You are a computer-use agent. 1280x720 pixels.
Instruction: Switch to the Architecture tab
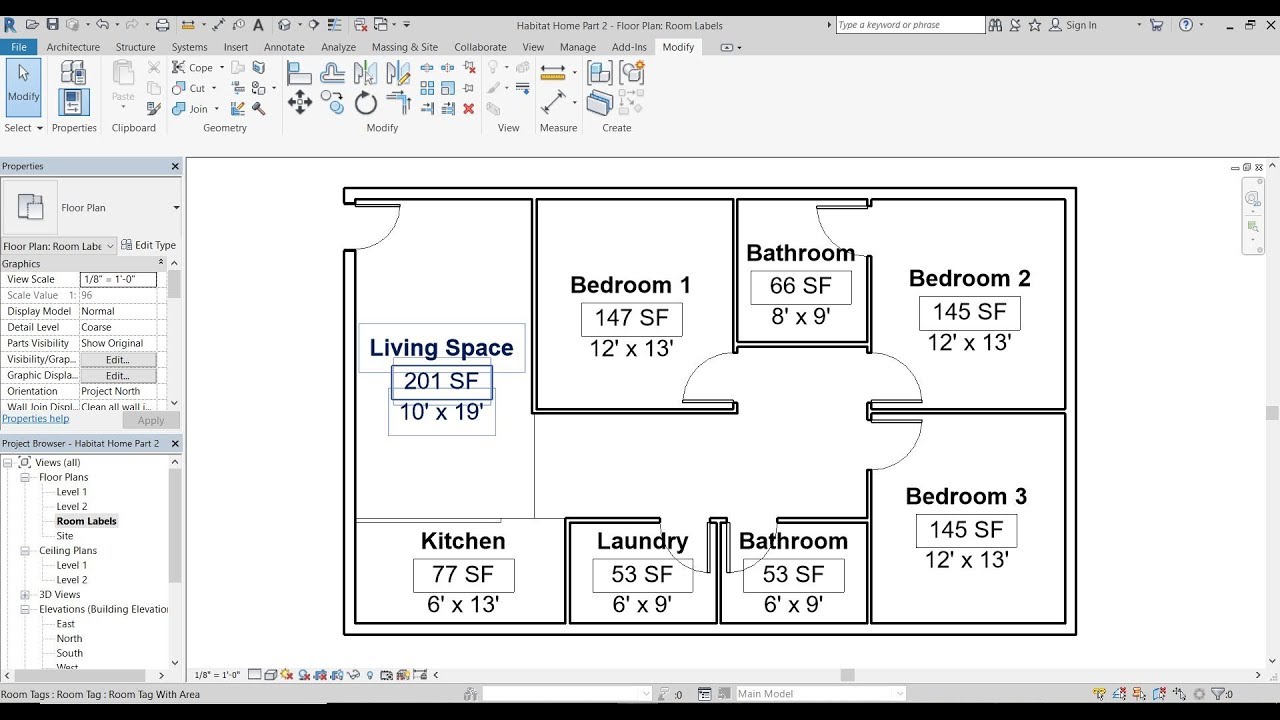point(73,47)
